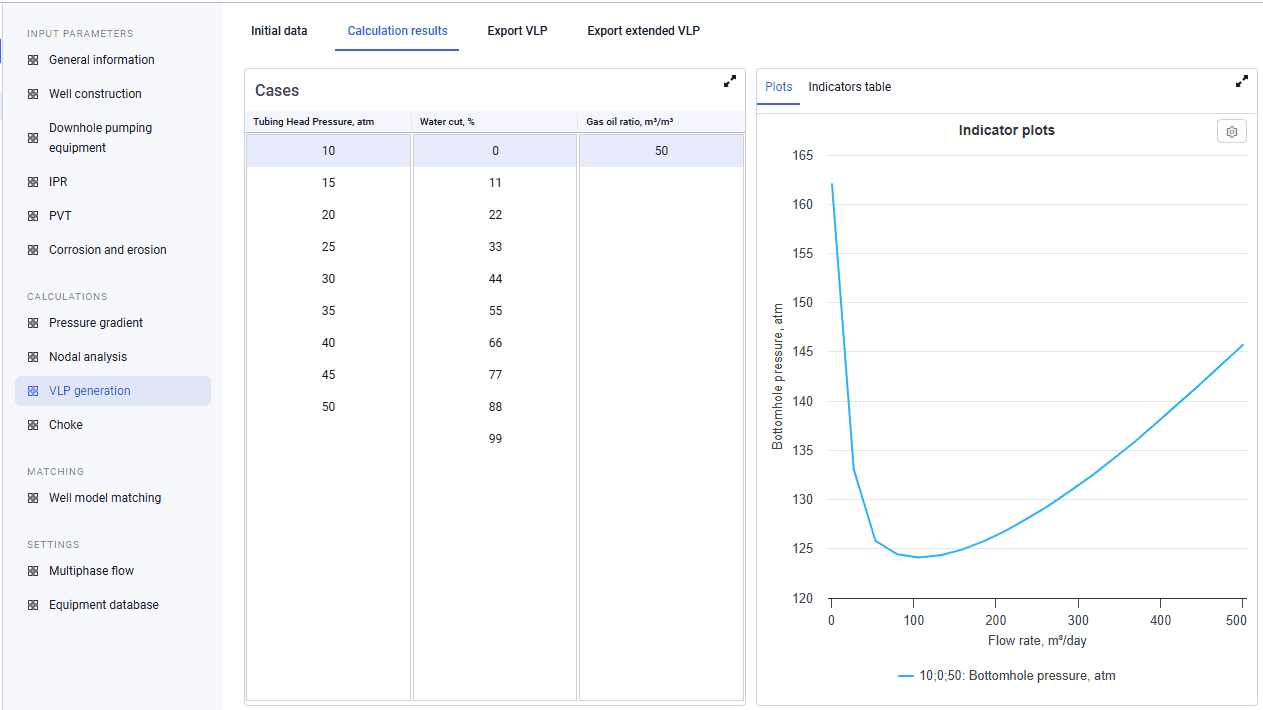Image resolution: width=1263 pixels, height=710 pixels.
Task: Click the Nodal analysis sidebar icon
Action: (x=33, y=357)
